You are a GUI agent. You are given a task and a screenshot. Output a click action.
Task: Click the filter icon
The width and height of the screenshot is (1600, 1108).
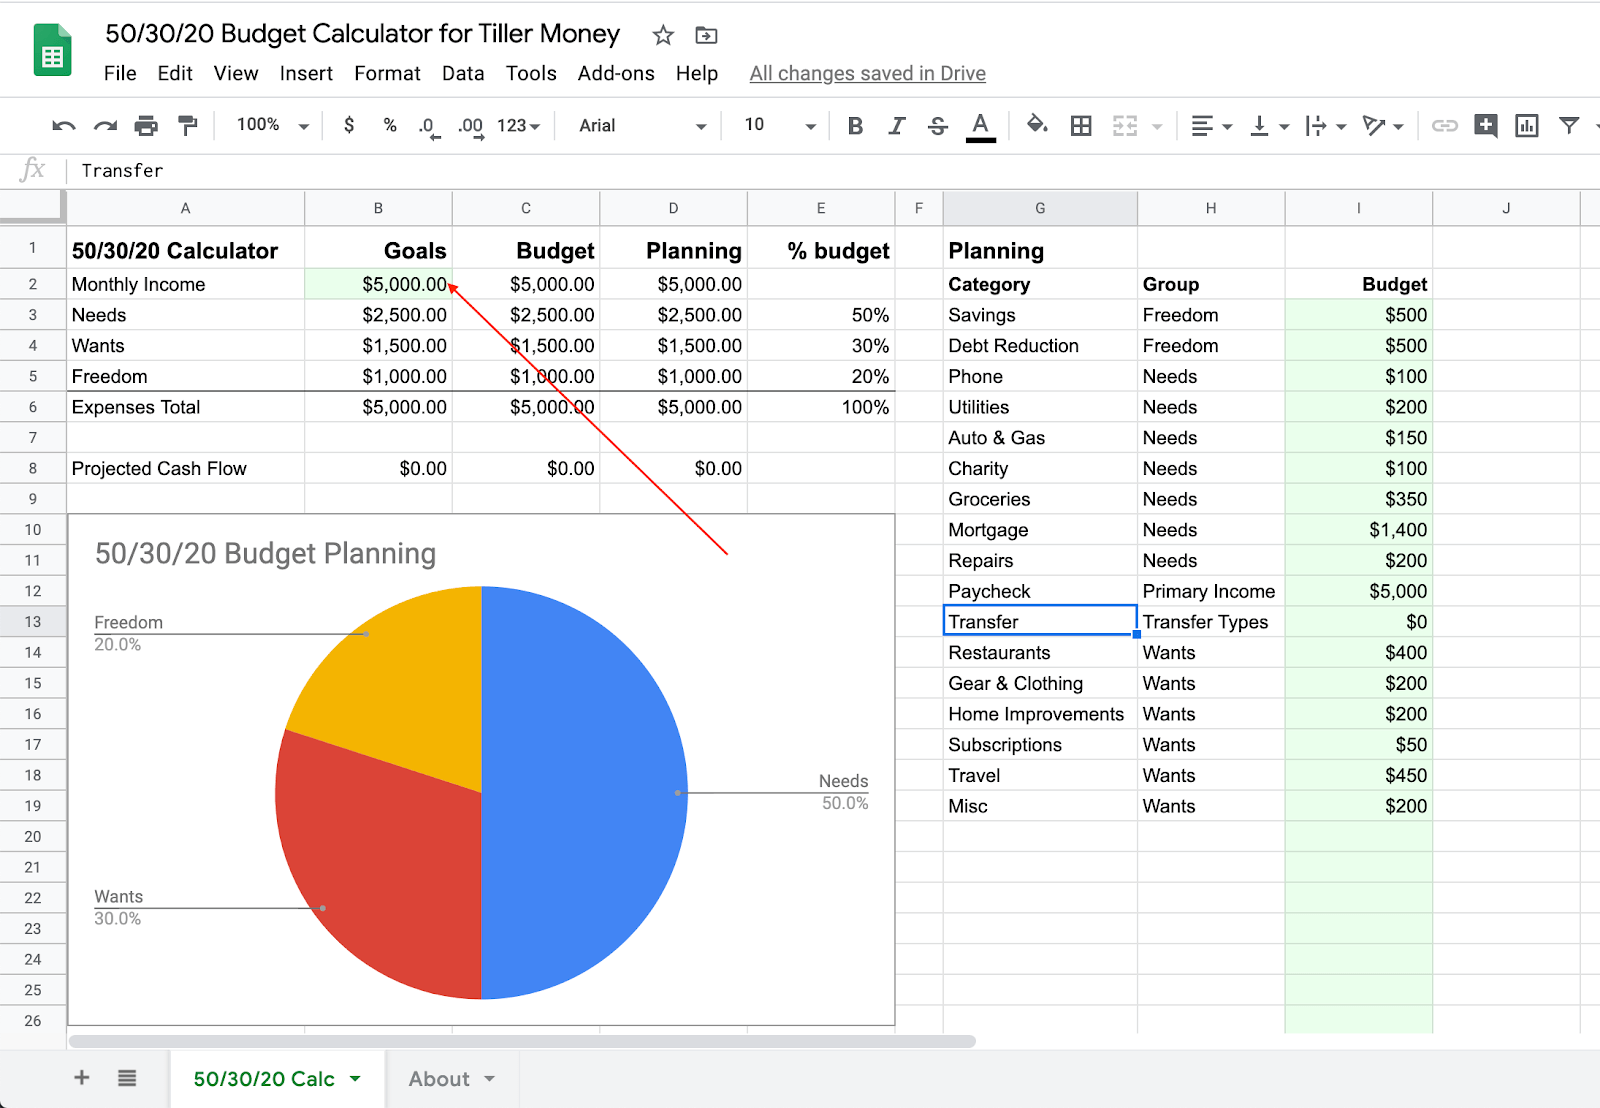1570,125
